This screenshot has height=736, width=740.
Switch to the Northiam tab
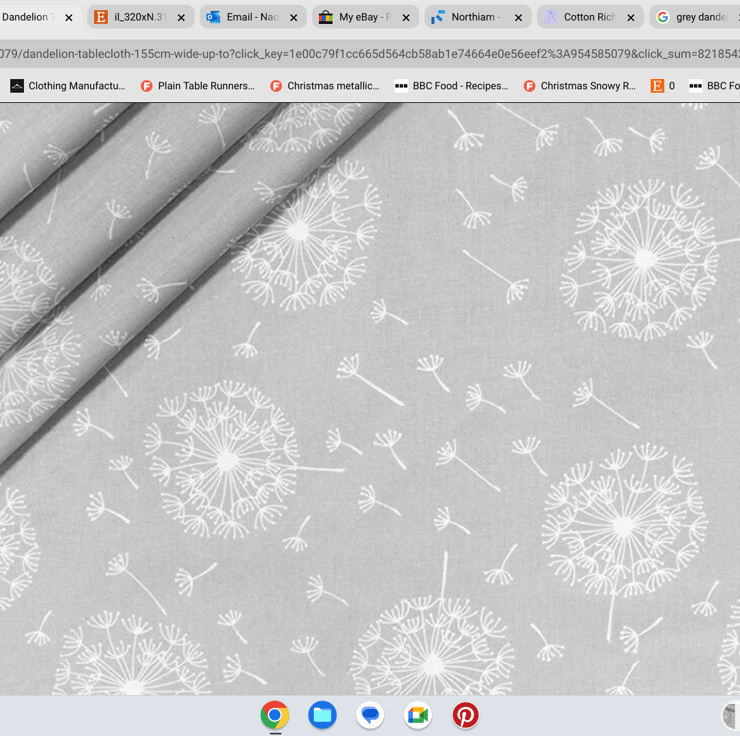(477, 17)
